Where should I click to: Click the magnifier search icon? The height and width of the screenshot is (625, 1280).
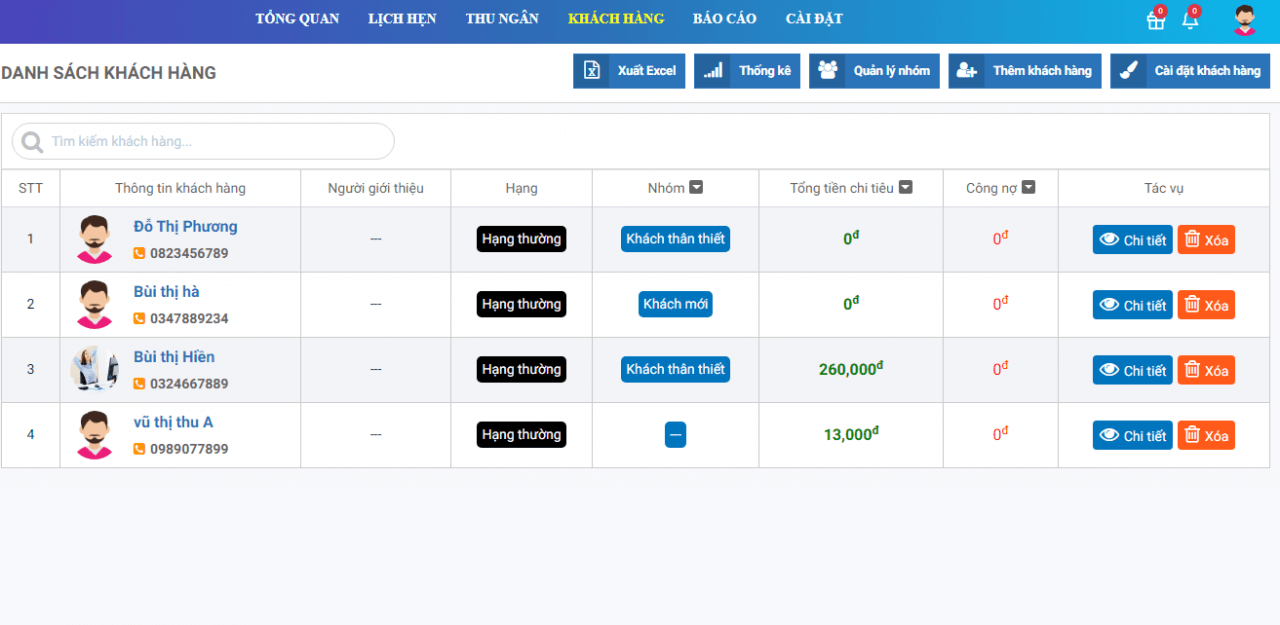coord(32,142)
